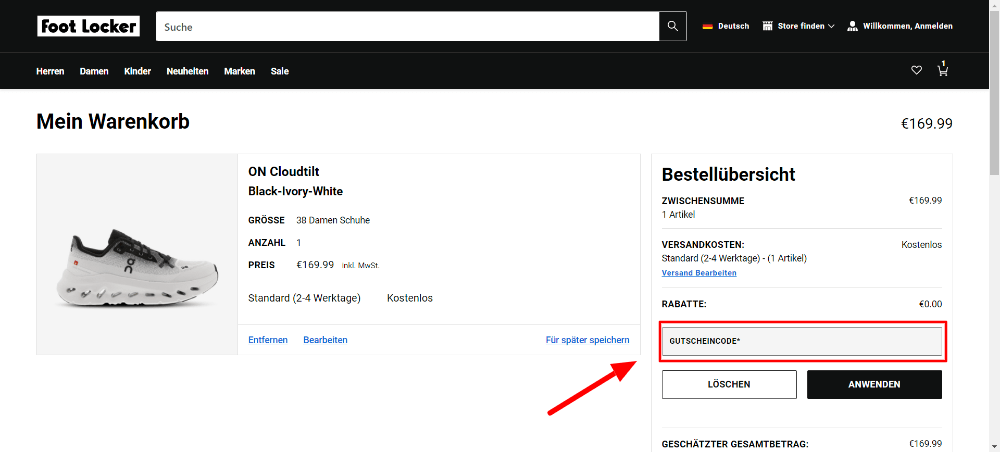Click Bearbeiten to edit item

(x=325, y=340)
